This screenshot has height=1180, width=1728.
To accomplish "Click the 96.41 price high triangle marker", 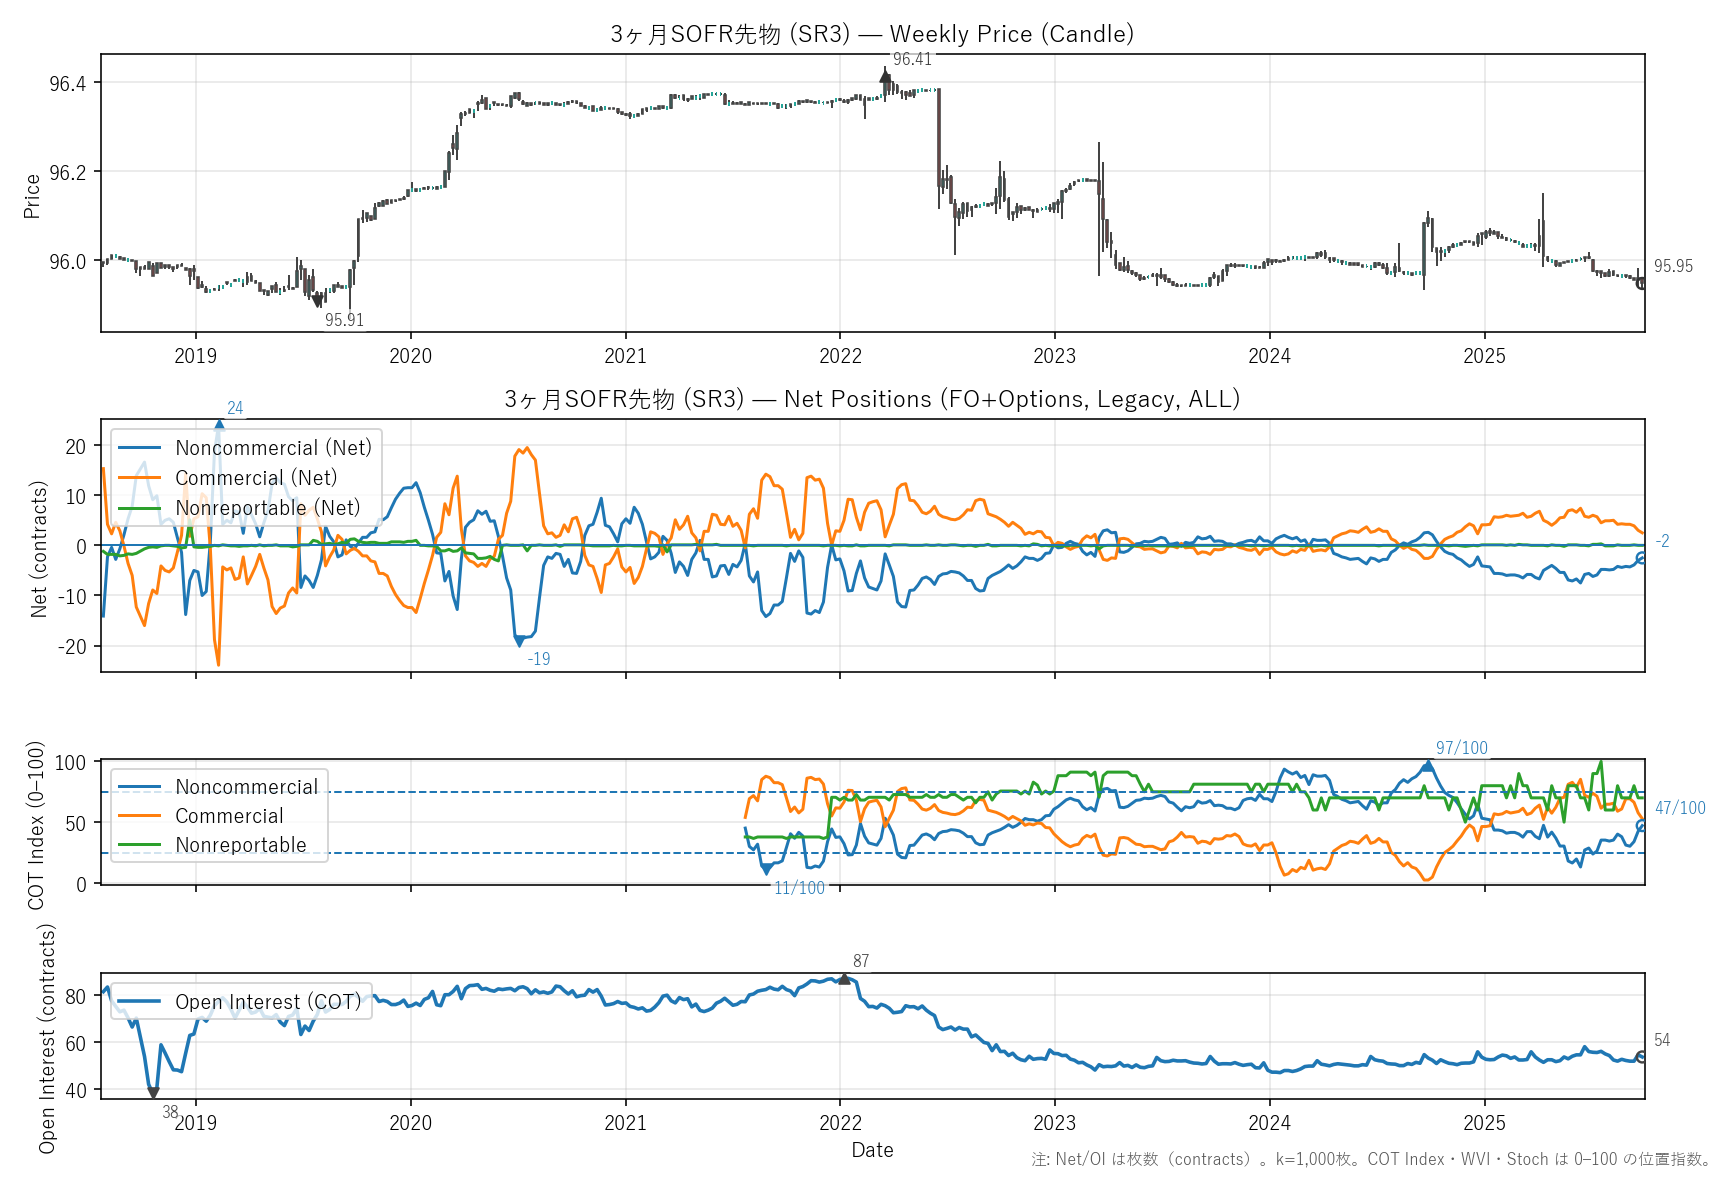I will coord(885,76).
